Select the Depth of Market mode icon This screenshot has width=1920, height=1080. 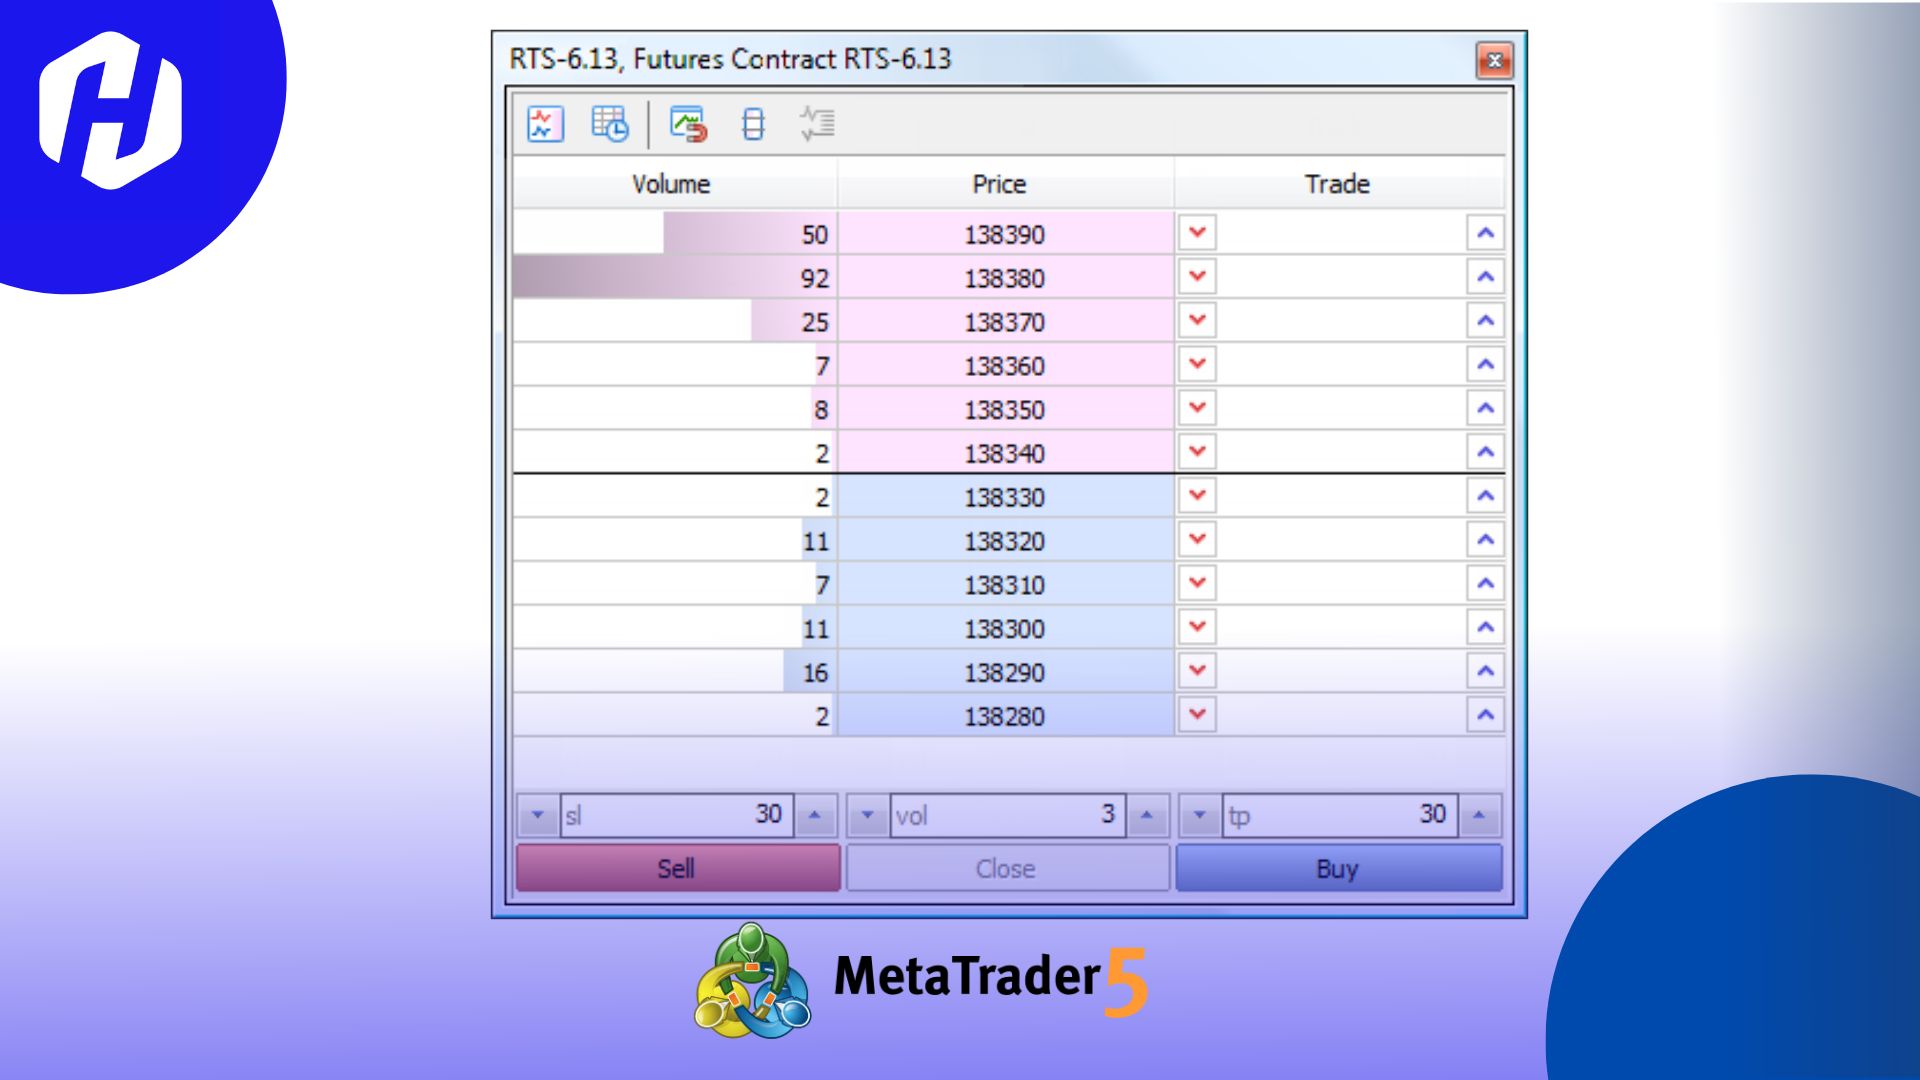point(752,124)
